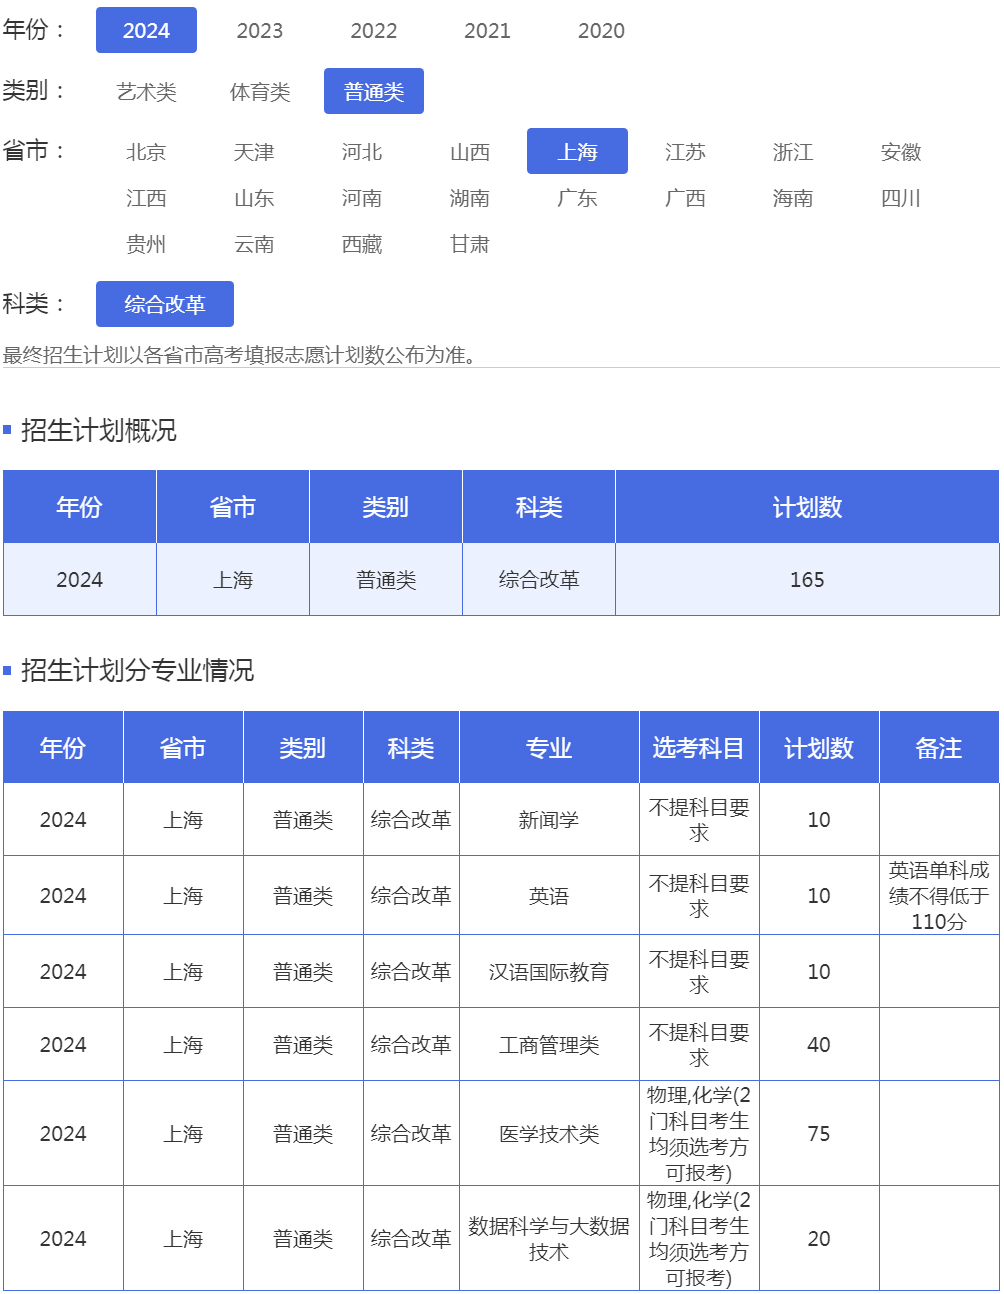1004x1294 pixels.
Task: Click 专业 column header
Action: pyautogui.click(x=549, y=747)
